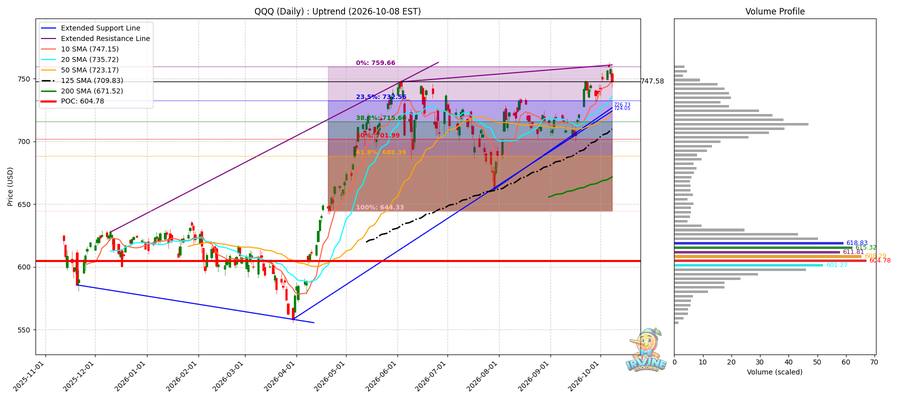
Task: Select the 125 SMA (709.83) legend entry
Action: tap(91, 80)
